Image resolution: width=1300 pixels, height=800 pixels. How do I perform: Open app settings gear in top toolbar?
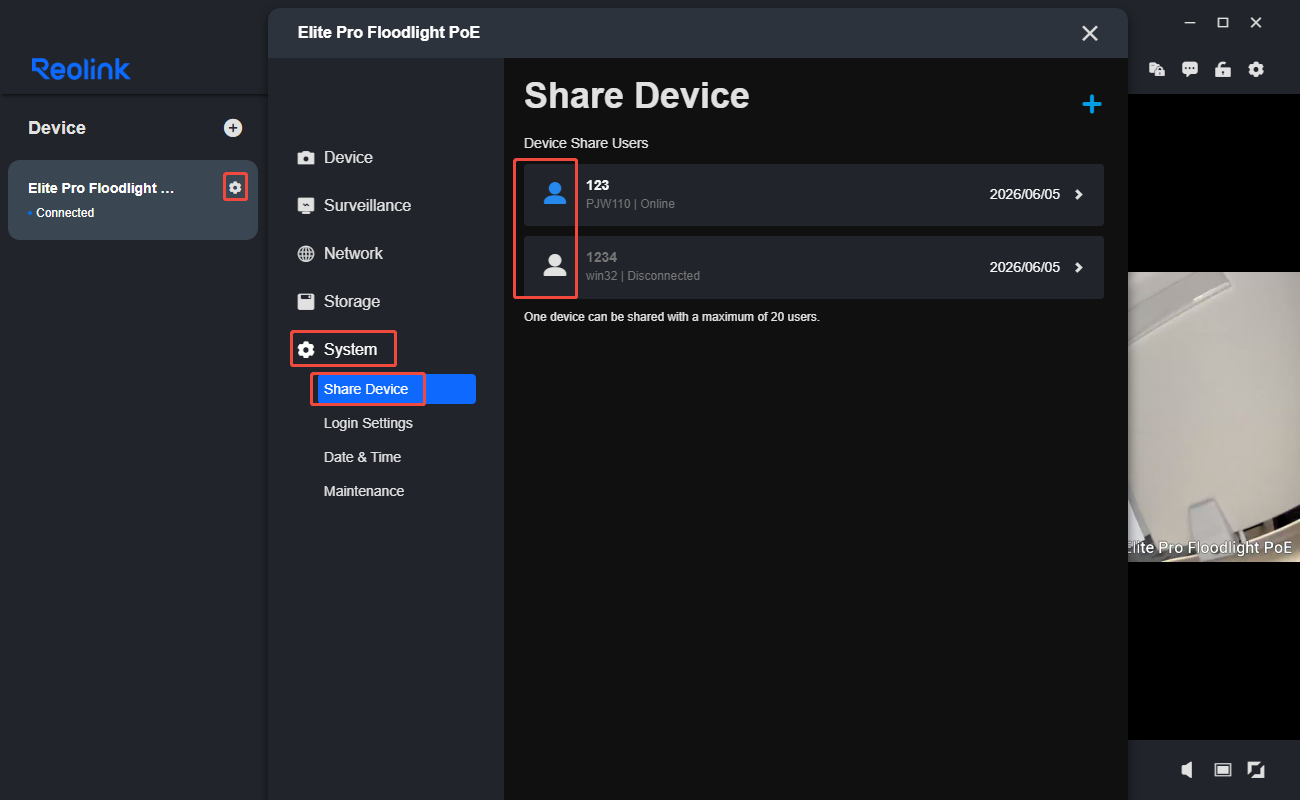[x=1256, y=69]
